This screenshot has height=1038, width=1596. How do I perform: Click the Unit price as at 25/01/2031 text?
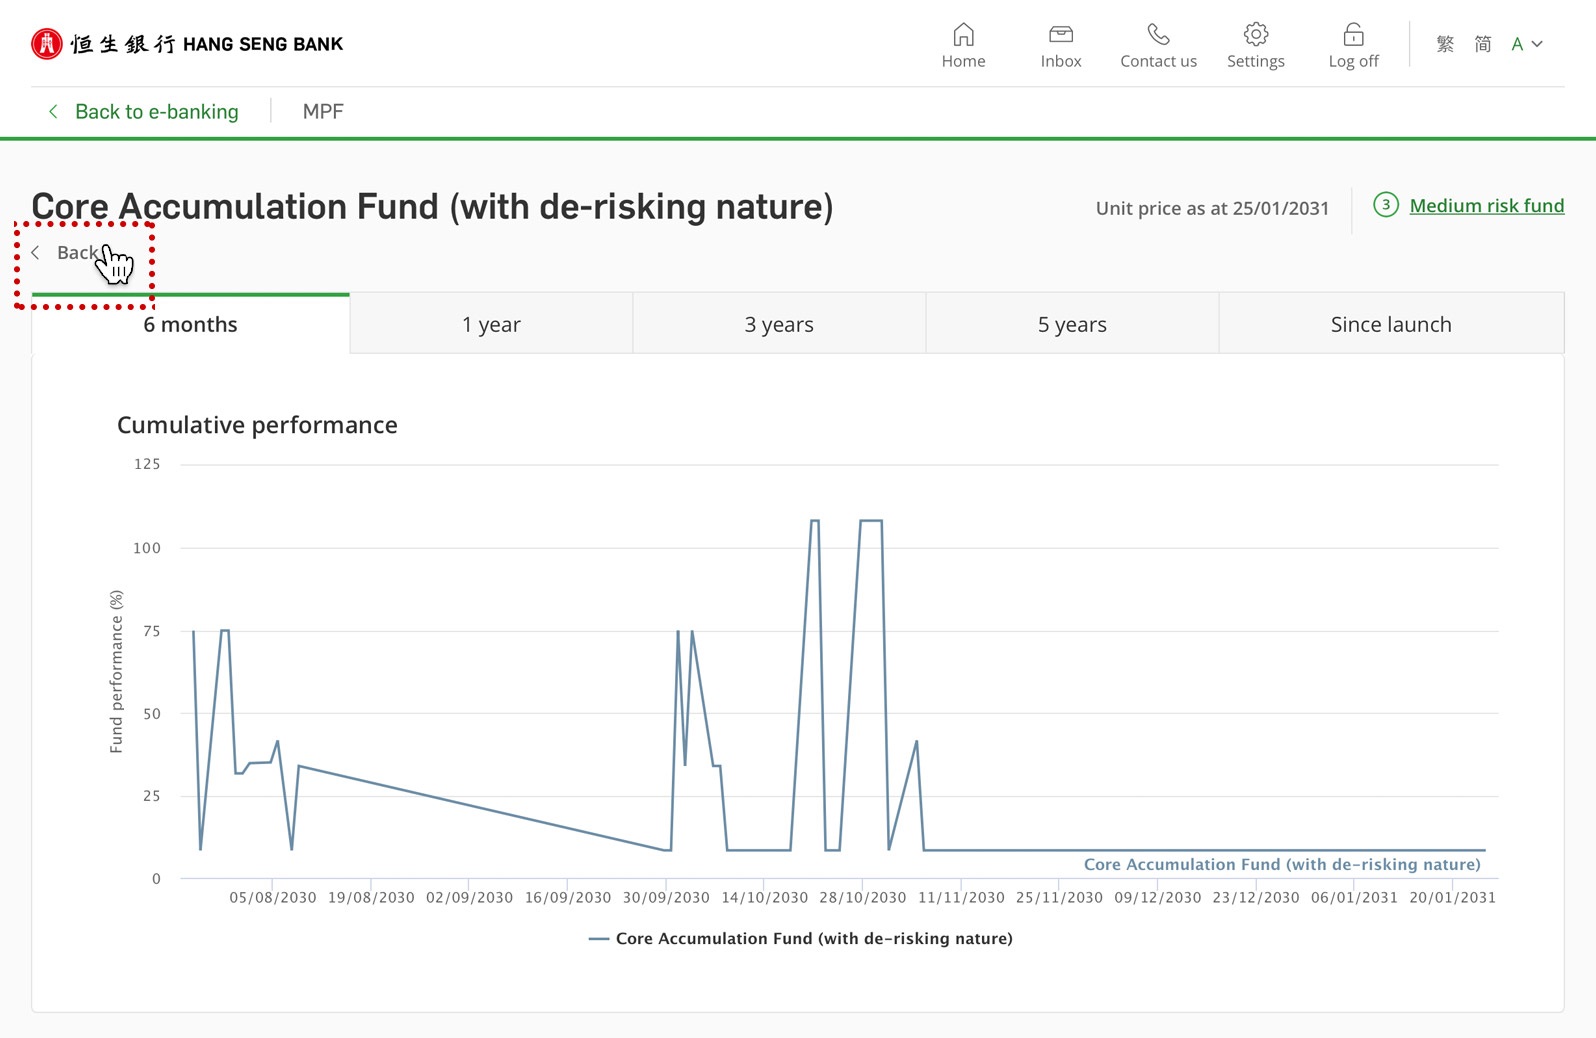click(x=1212, y=209)
